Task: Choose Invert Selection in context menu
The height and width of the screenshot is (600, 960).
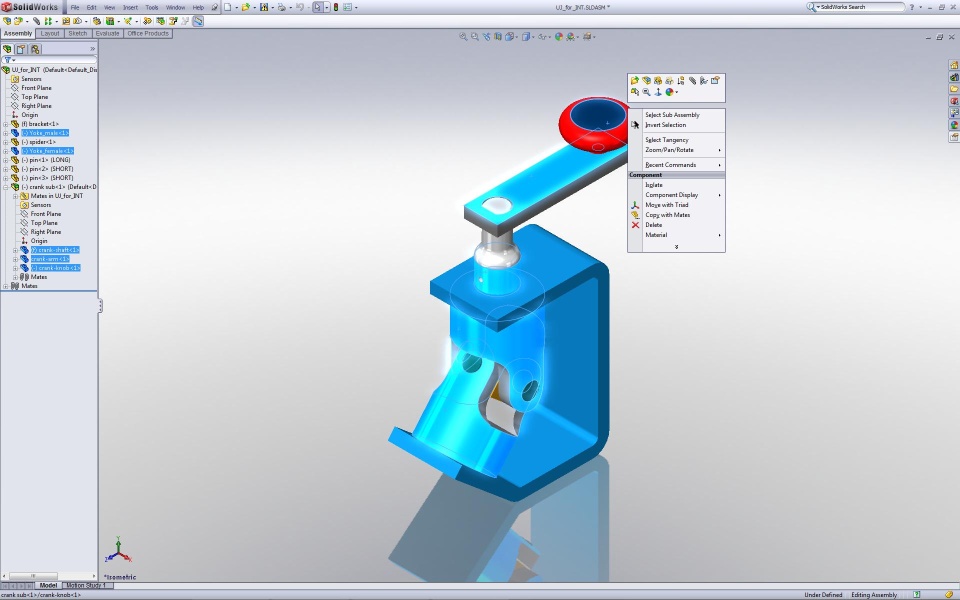Action: point(677,125)
